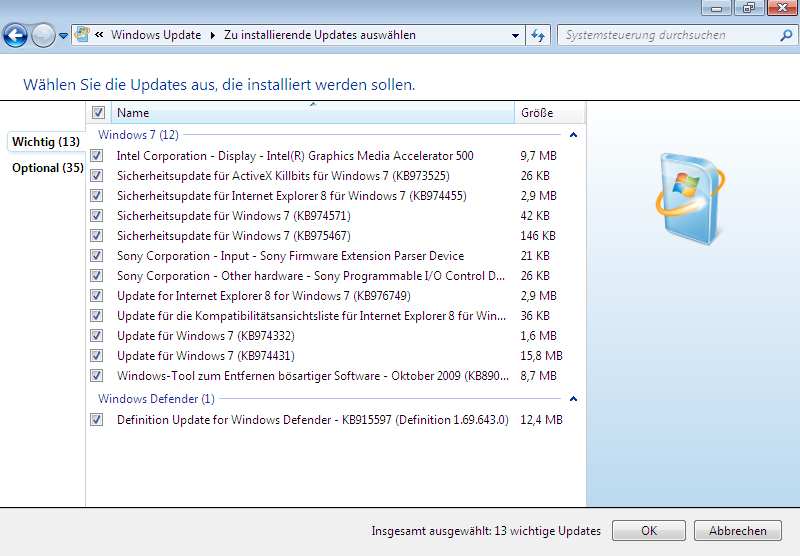800x556 pixels.
Task: Uncheck Sony Programmable I/O Control checkbox
Action: [x=96, y=275]
